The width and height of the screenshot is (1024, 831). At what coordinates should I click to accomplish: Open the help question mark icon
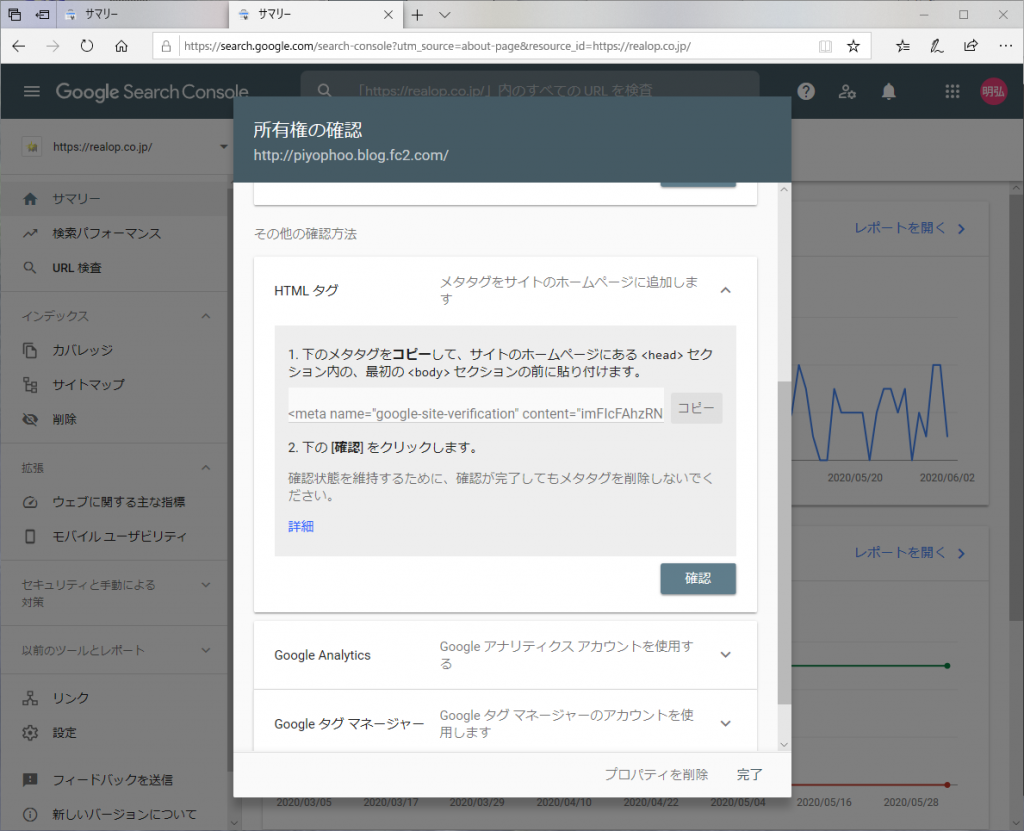(806, 91)
